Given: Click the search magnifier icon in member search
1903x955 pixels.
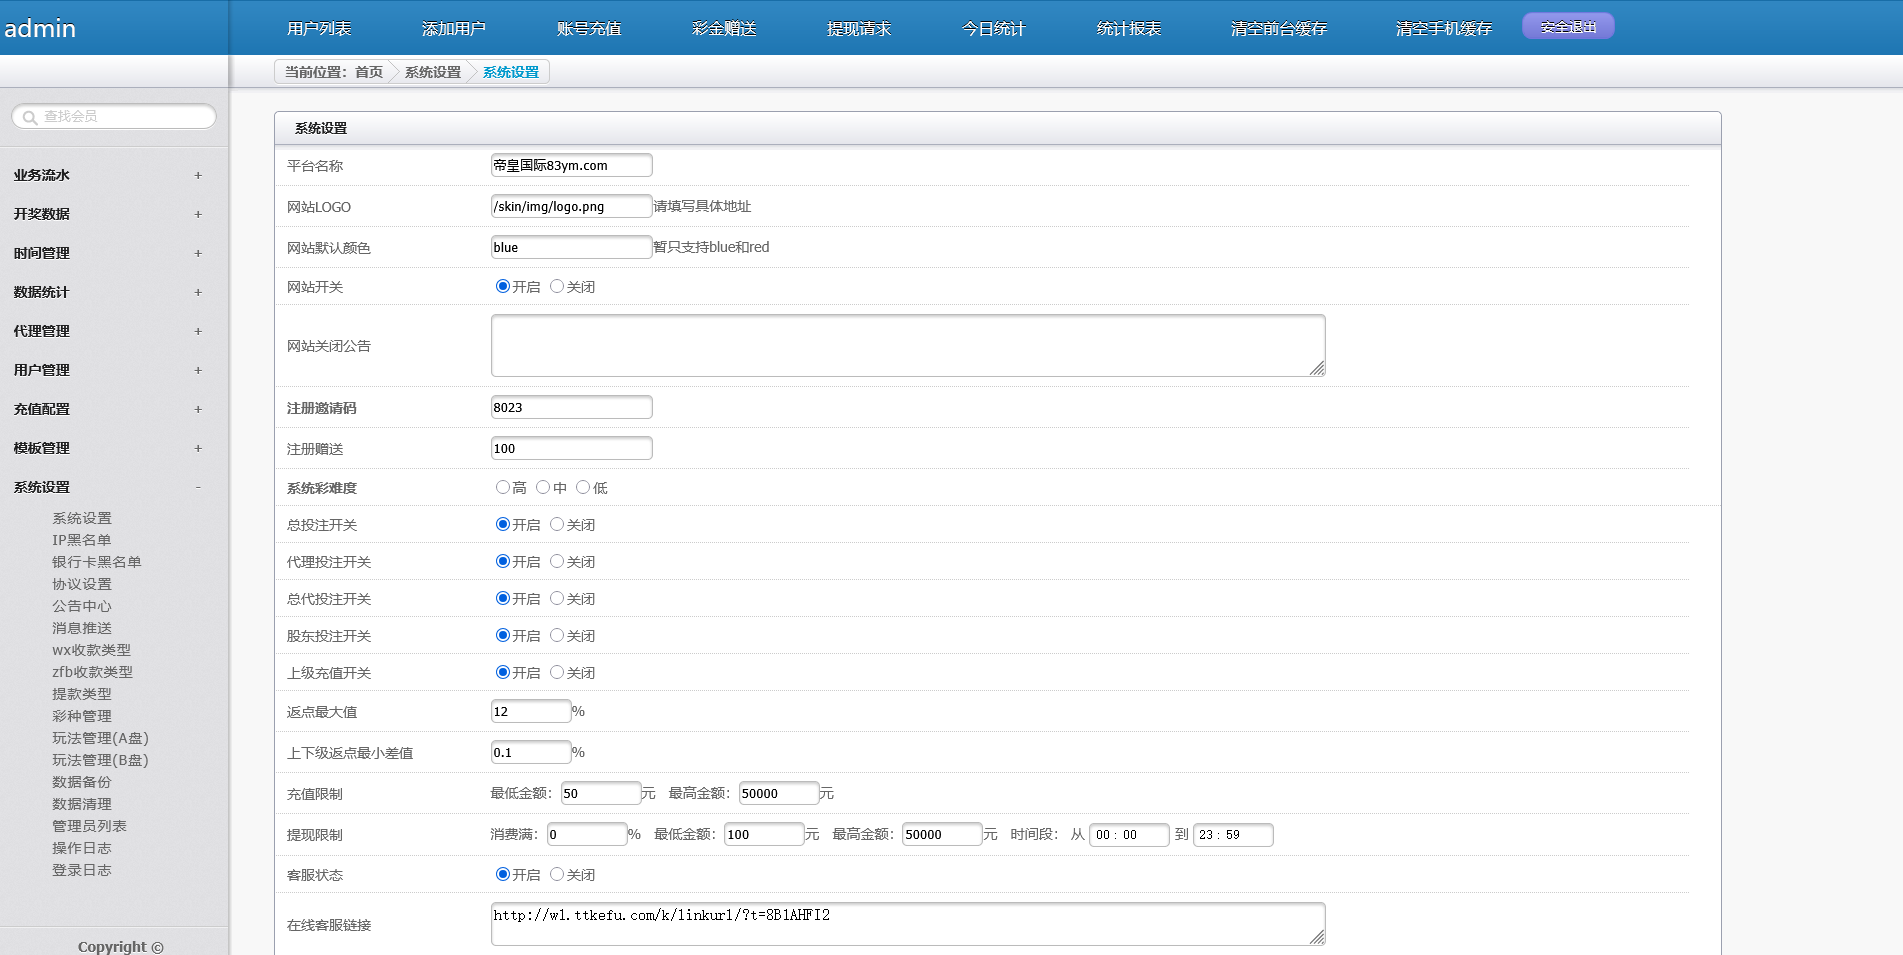Looking at the screenshot, I should (30, 117).
